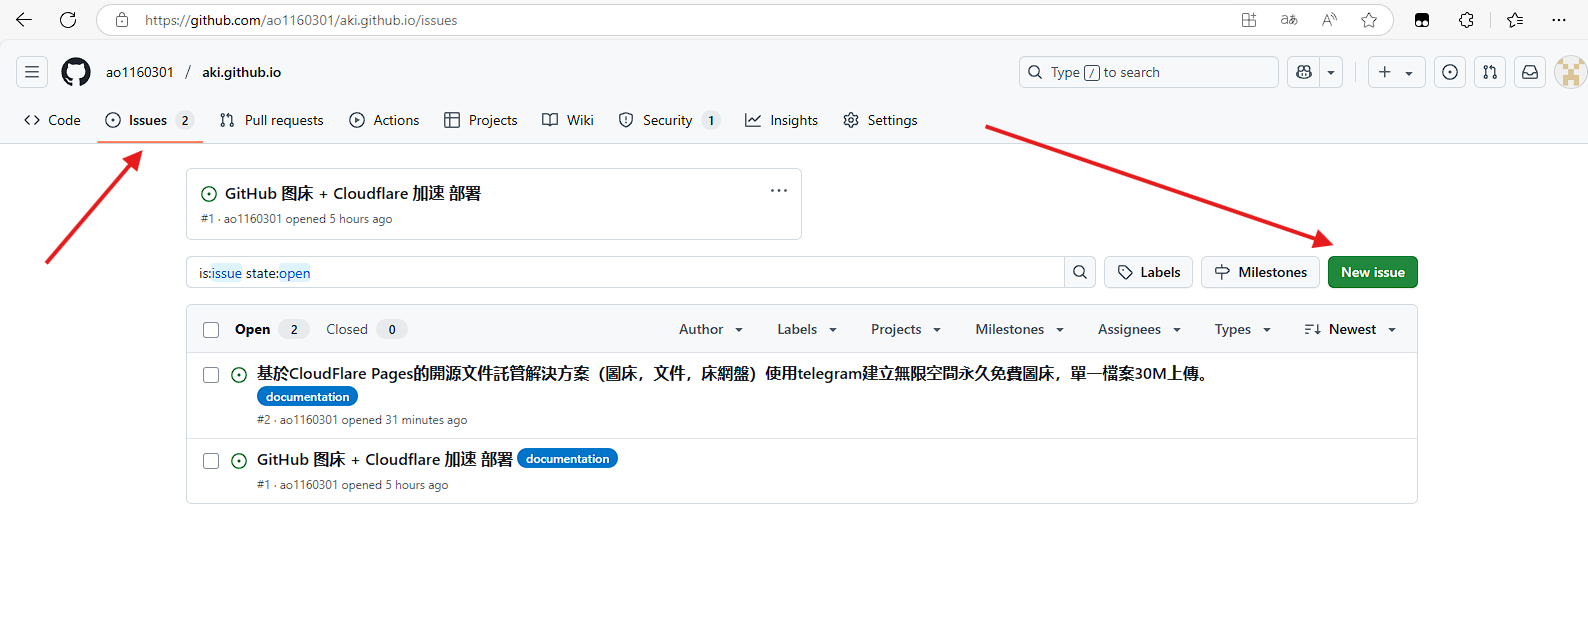The width and height of the screenshot is (1588, 617).
Task: Open the Milestones button
Action: (x=1260, y=272)
